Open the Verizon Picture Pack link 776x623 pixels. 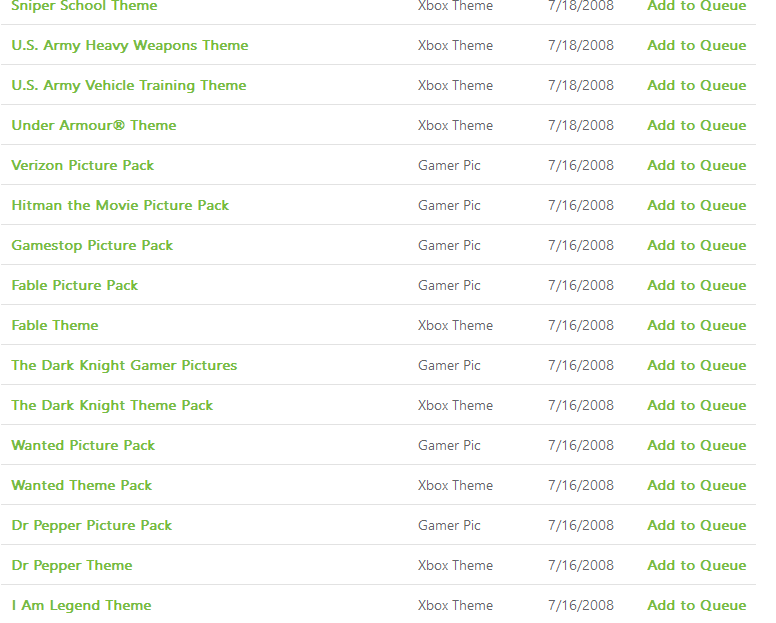click(83, 165)
